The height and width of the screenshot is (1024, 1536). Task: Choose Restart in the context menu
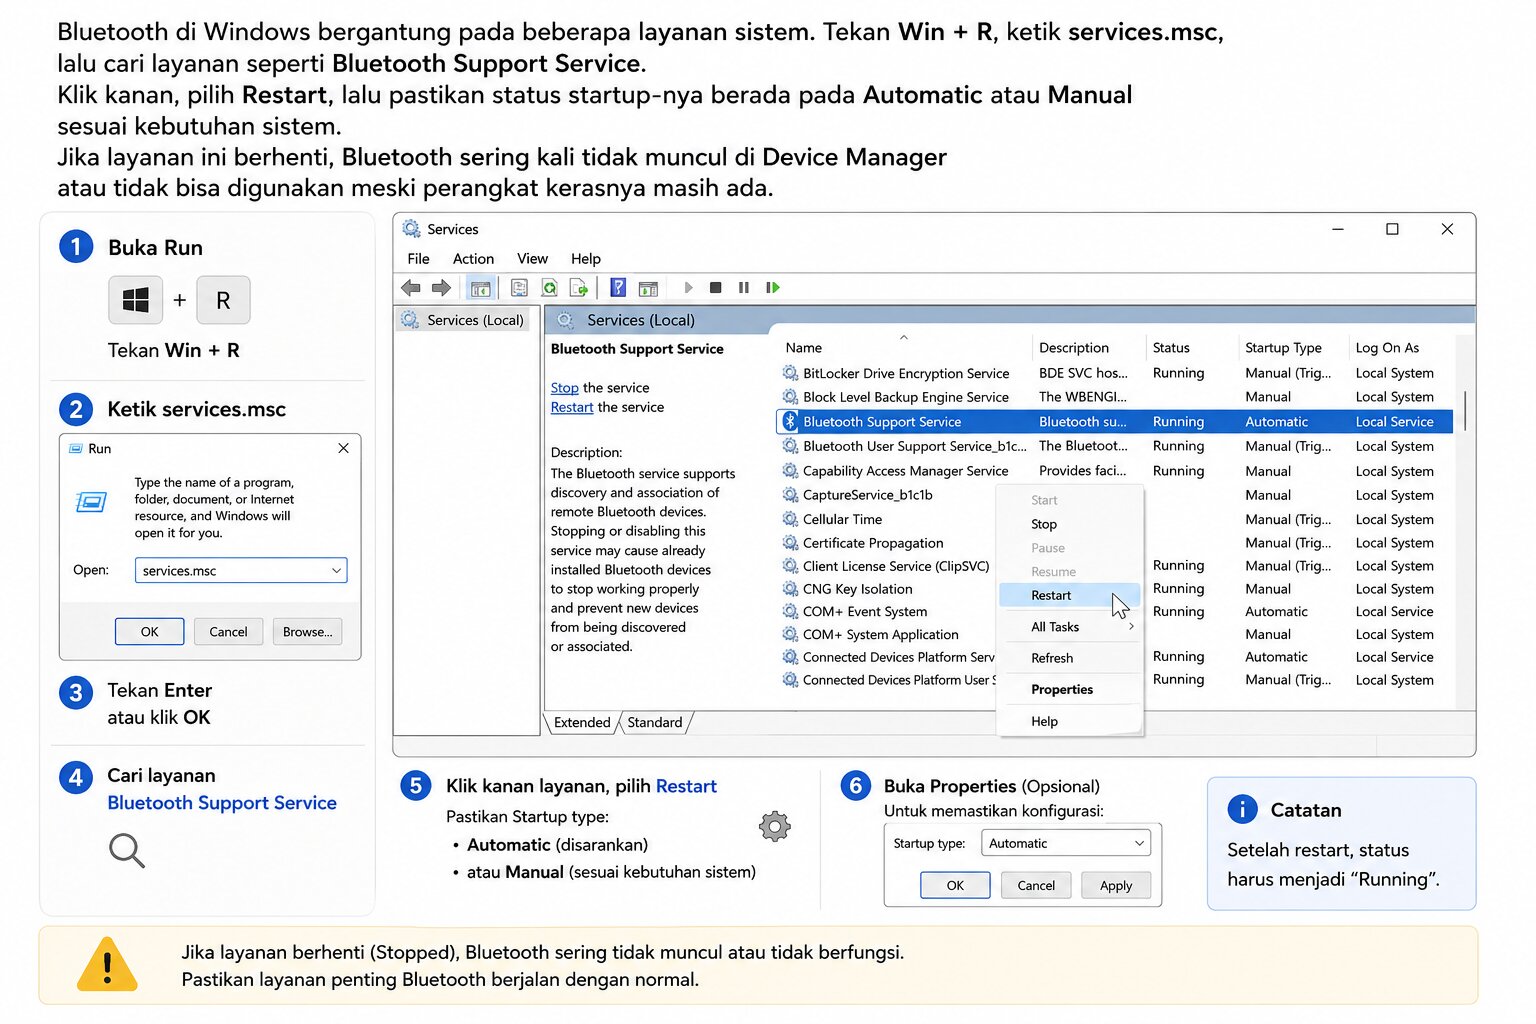pos(1069,595)
